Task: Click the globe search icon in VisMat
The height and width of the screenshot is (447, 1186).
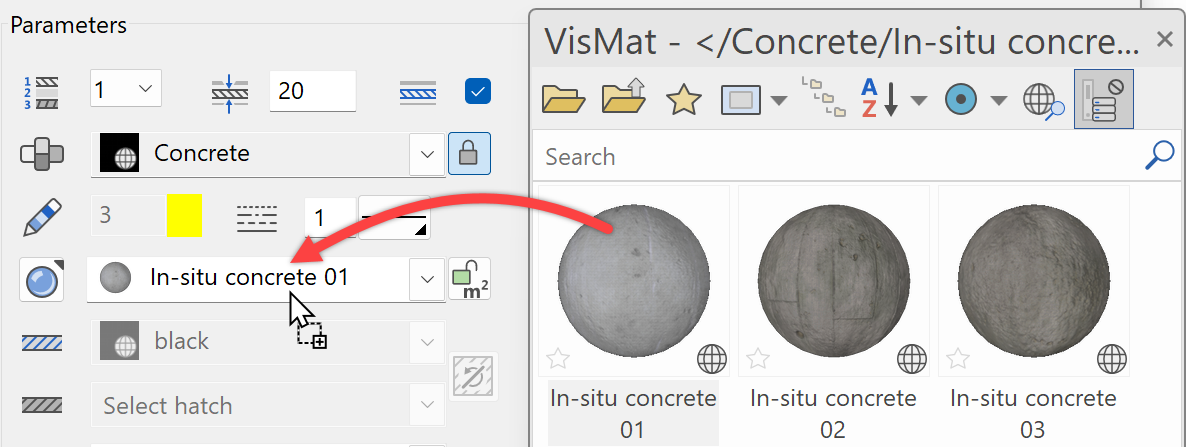Action: point(1043,100)
